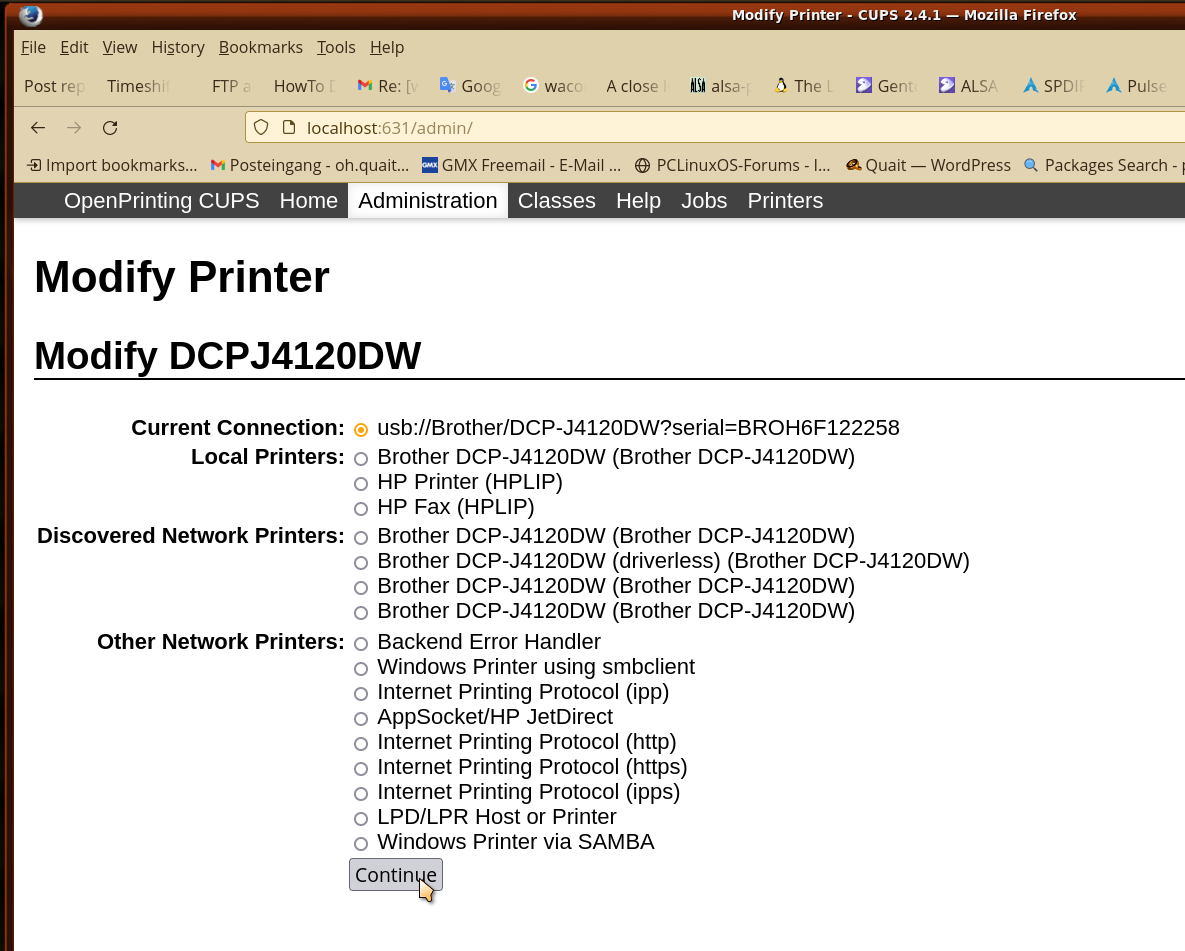Image resolution: width=1185 pixels, height=951 pixels.
Task: Select the HP Printer (HPLIP) radio option
Action: click(x=361, y=484)
